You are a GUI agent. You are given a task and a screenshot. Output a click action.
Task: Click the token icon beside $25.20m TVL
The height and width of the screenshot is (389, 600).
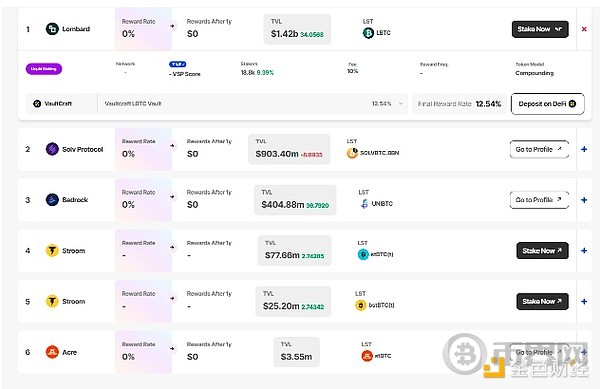point(360,305)
